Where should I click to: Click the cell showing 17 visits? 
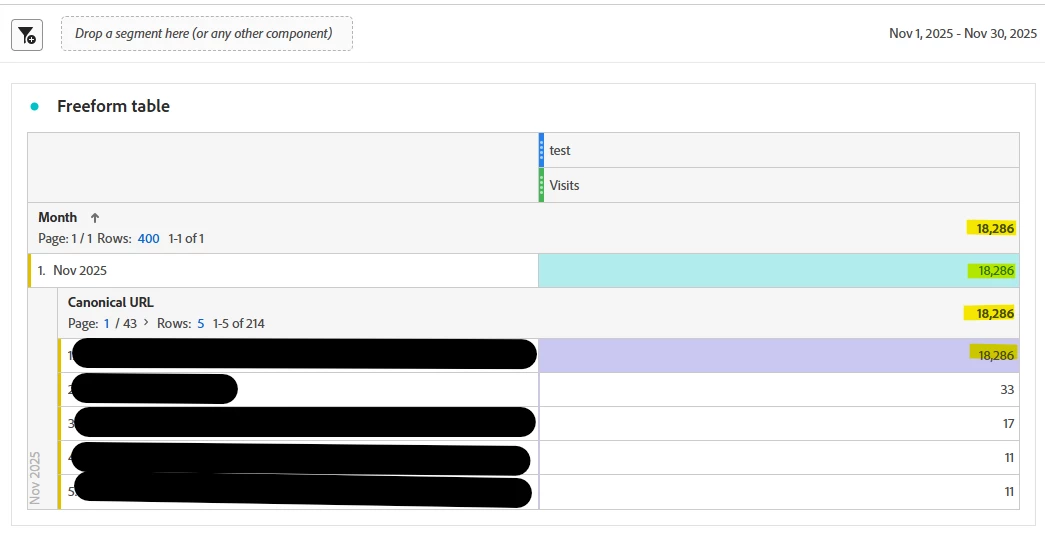tap(778, 423)
